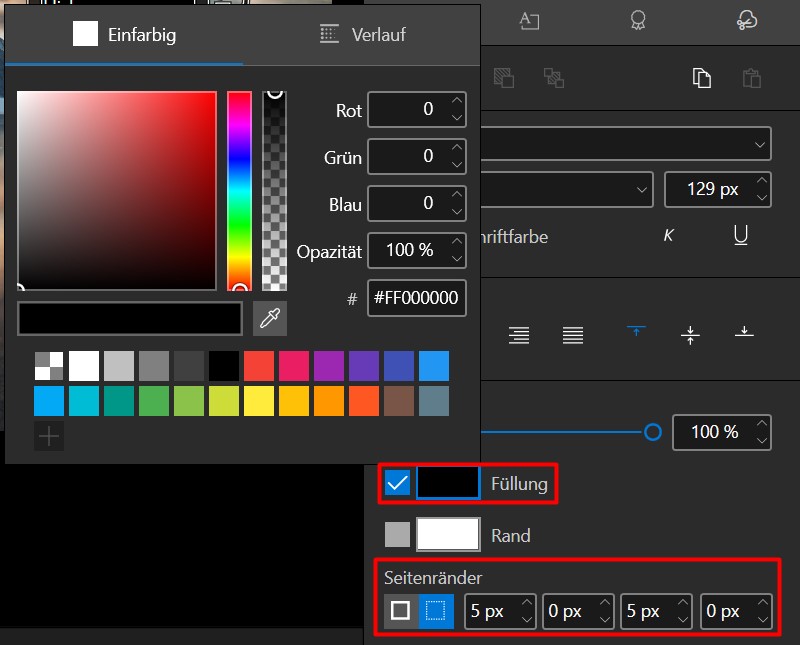
Task: Click the current color preview bar
Action: tap(130, 318)
